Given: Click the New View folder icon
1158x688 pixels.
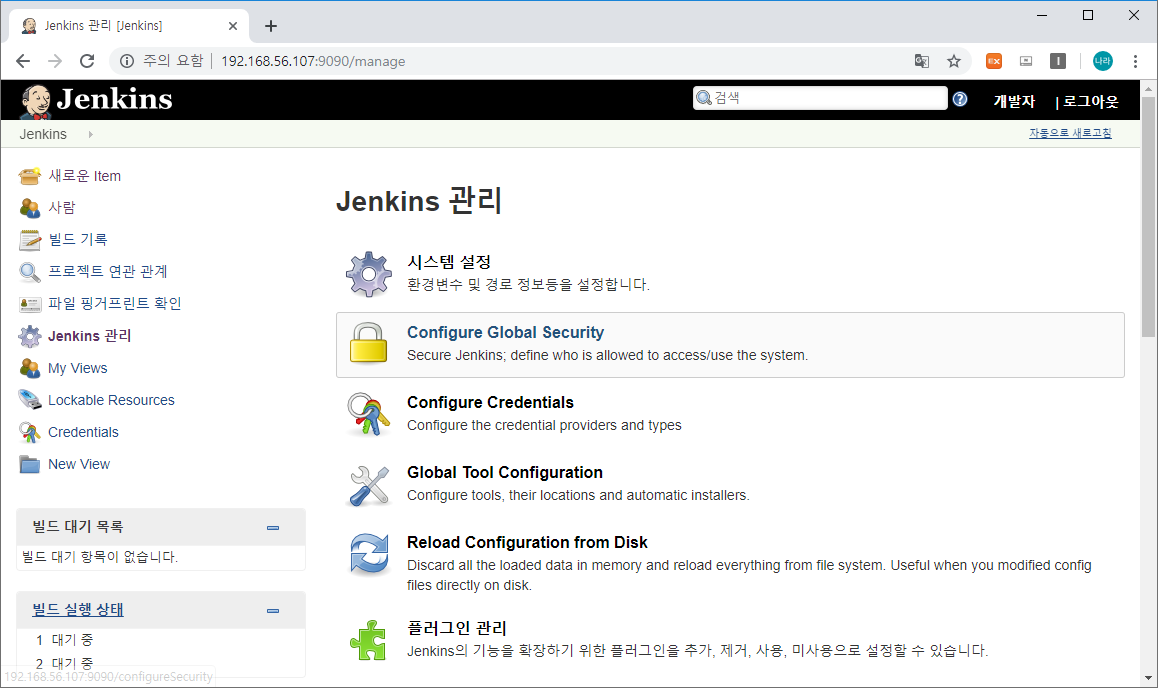Looking at the screenshot, I should (30, 464).
